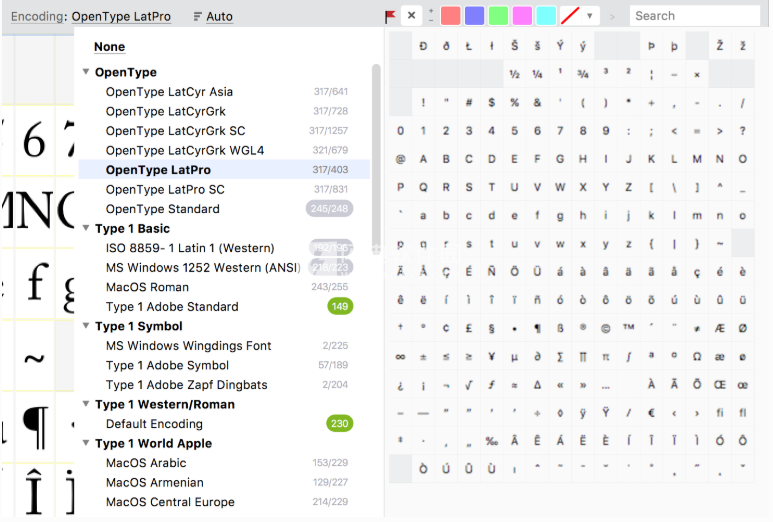Click the red diagonal no-color icon
This screenshot has height=522, width=773.
pos(570,16)
